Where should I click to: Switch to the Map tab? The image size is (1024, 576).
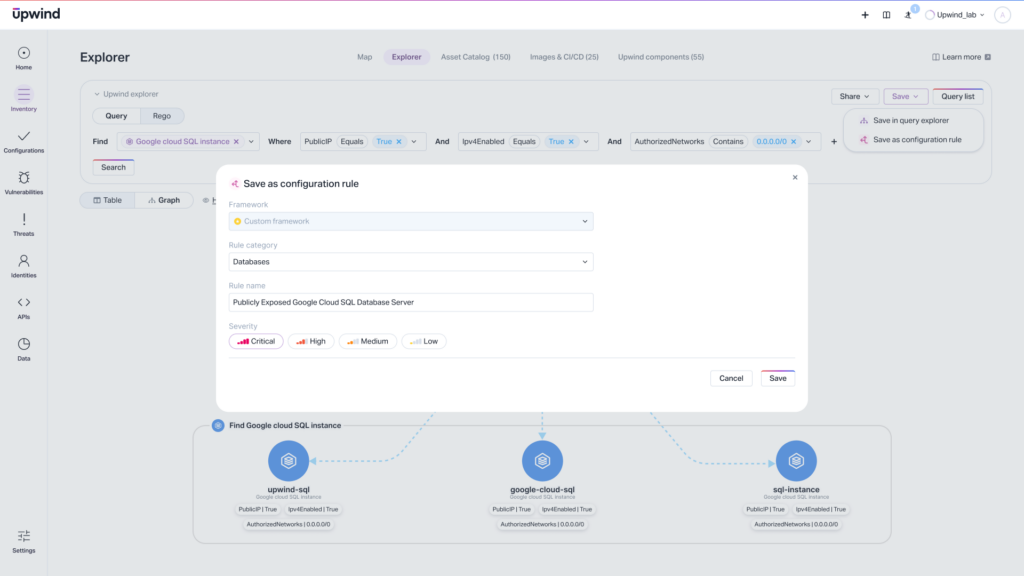pos(364,57)
